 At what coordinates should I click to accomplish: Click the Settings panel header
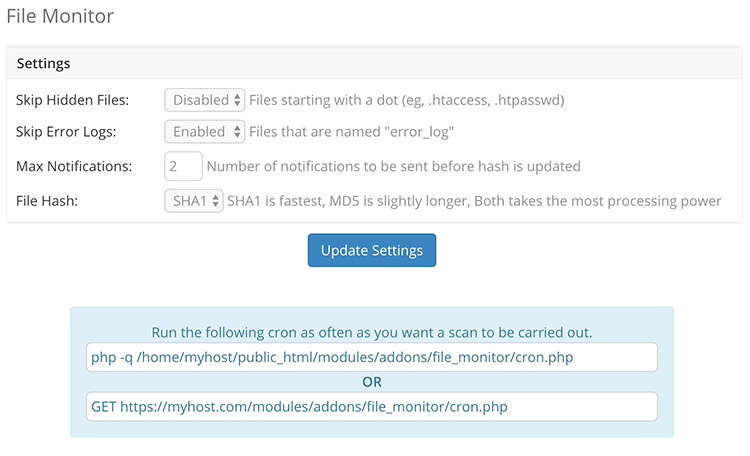coord(44,63)
